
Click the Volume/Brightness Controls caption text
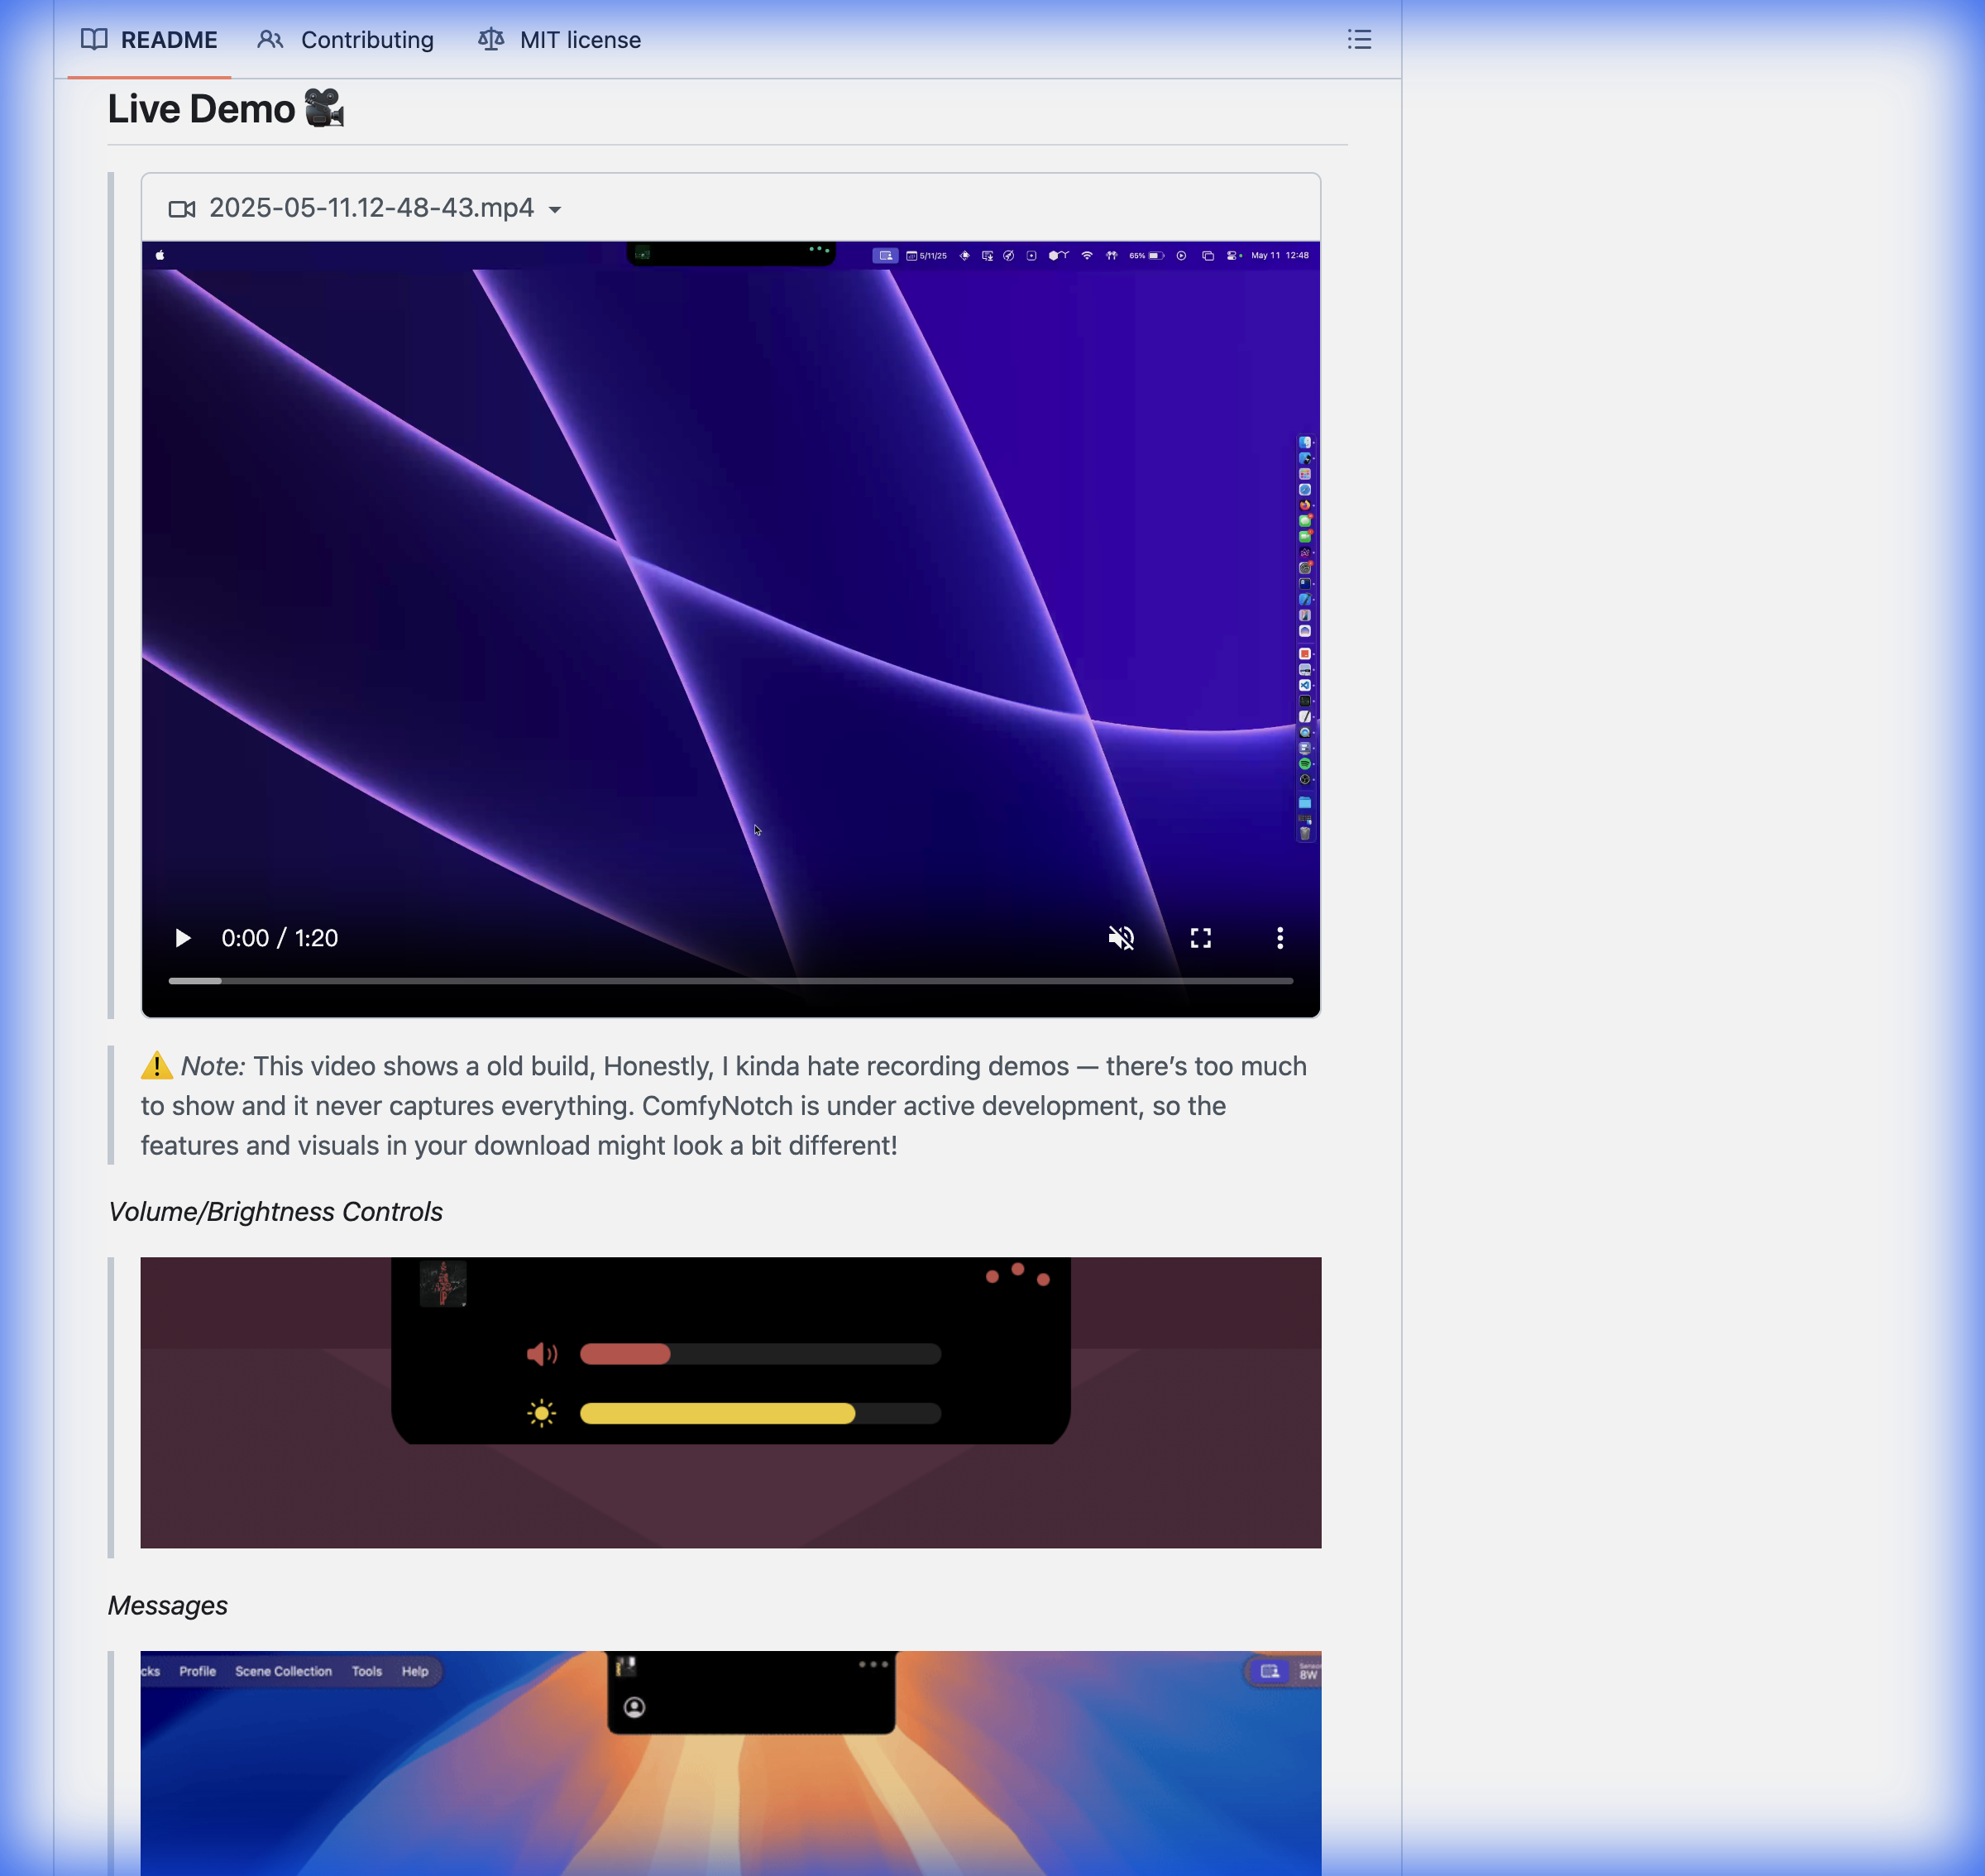pos(275,1211)
